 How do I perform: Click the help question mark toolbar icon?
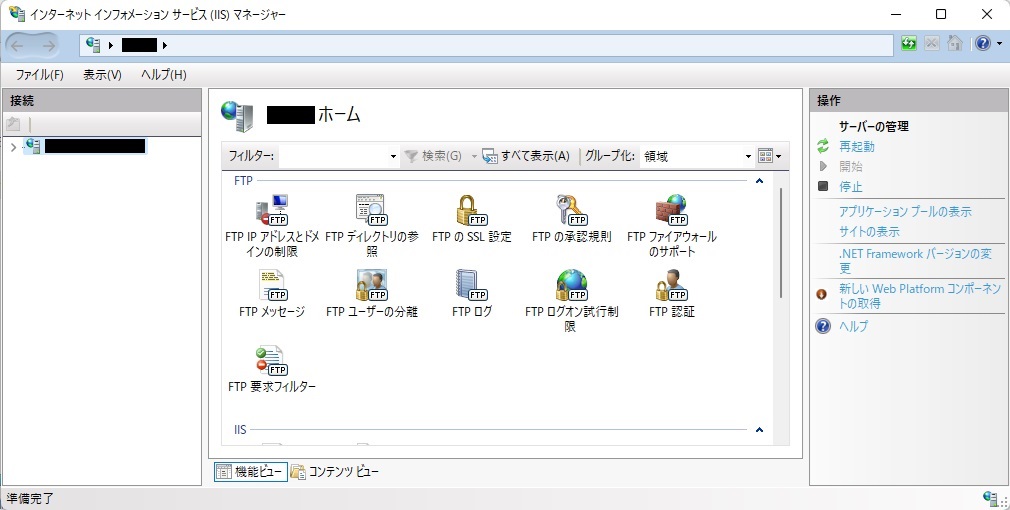[x=982, y=44]
